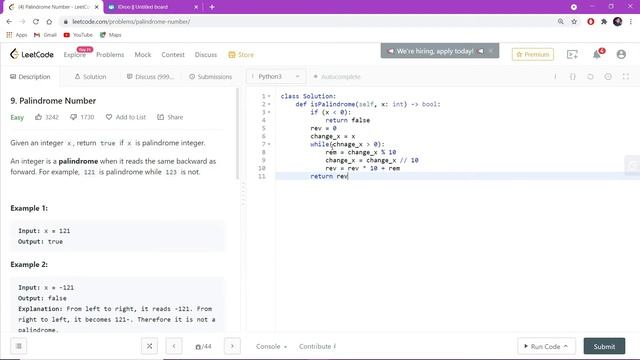
Task: Click the Easy difficulty label
Action: pyautogui.click(x=17, y=118)
